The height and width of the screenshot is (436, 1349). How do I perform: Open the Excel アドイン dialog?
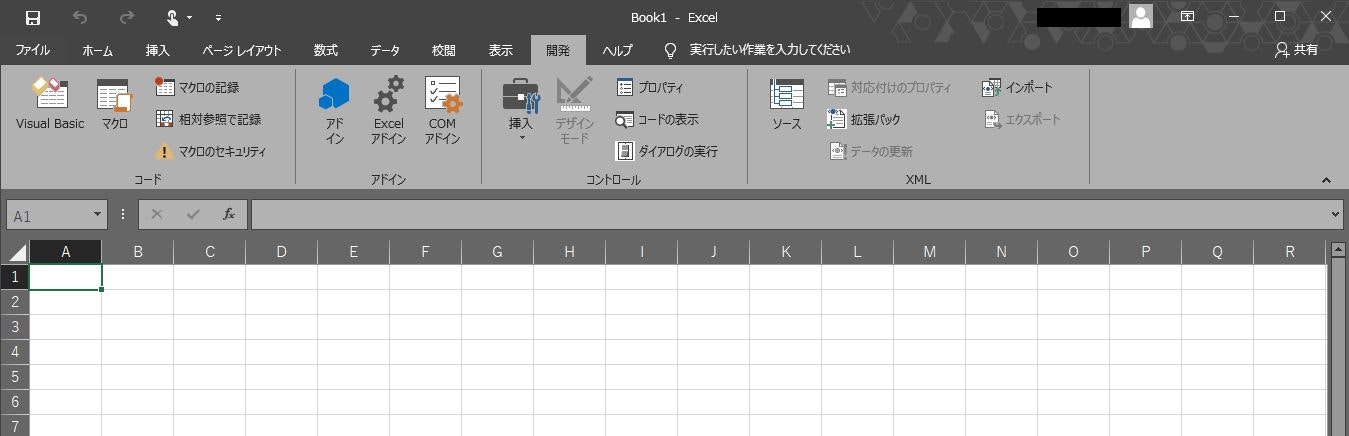click(x=388, y=111)
